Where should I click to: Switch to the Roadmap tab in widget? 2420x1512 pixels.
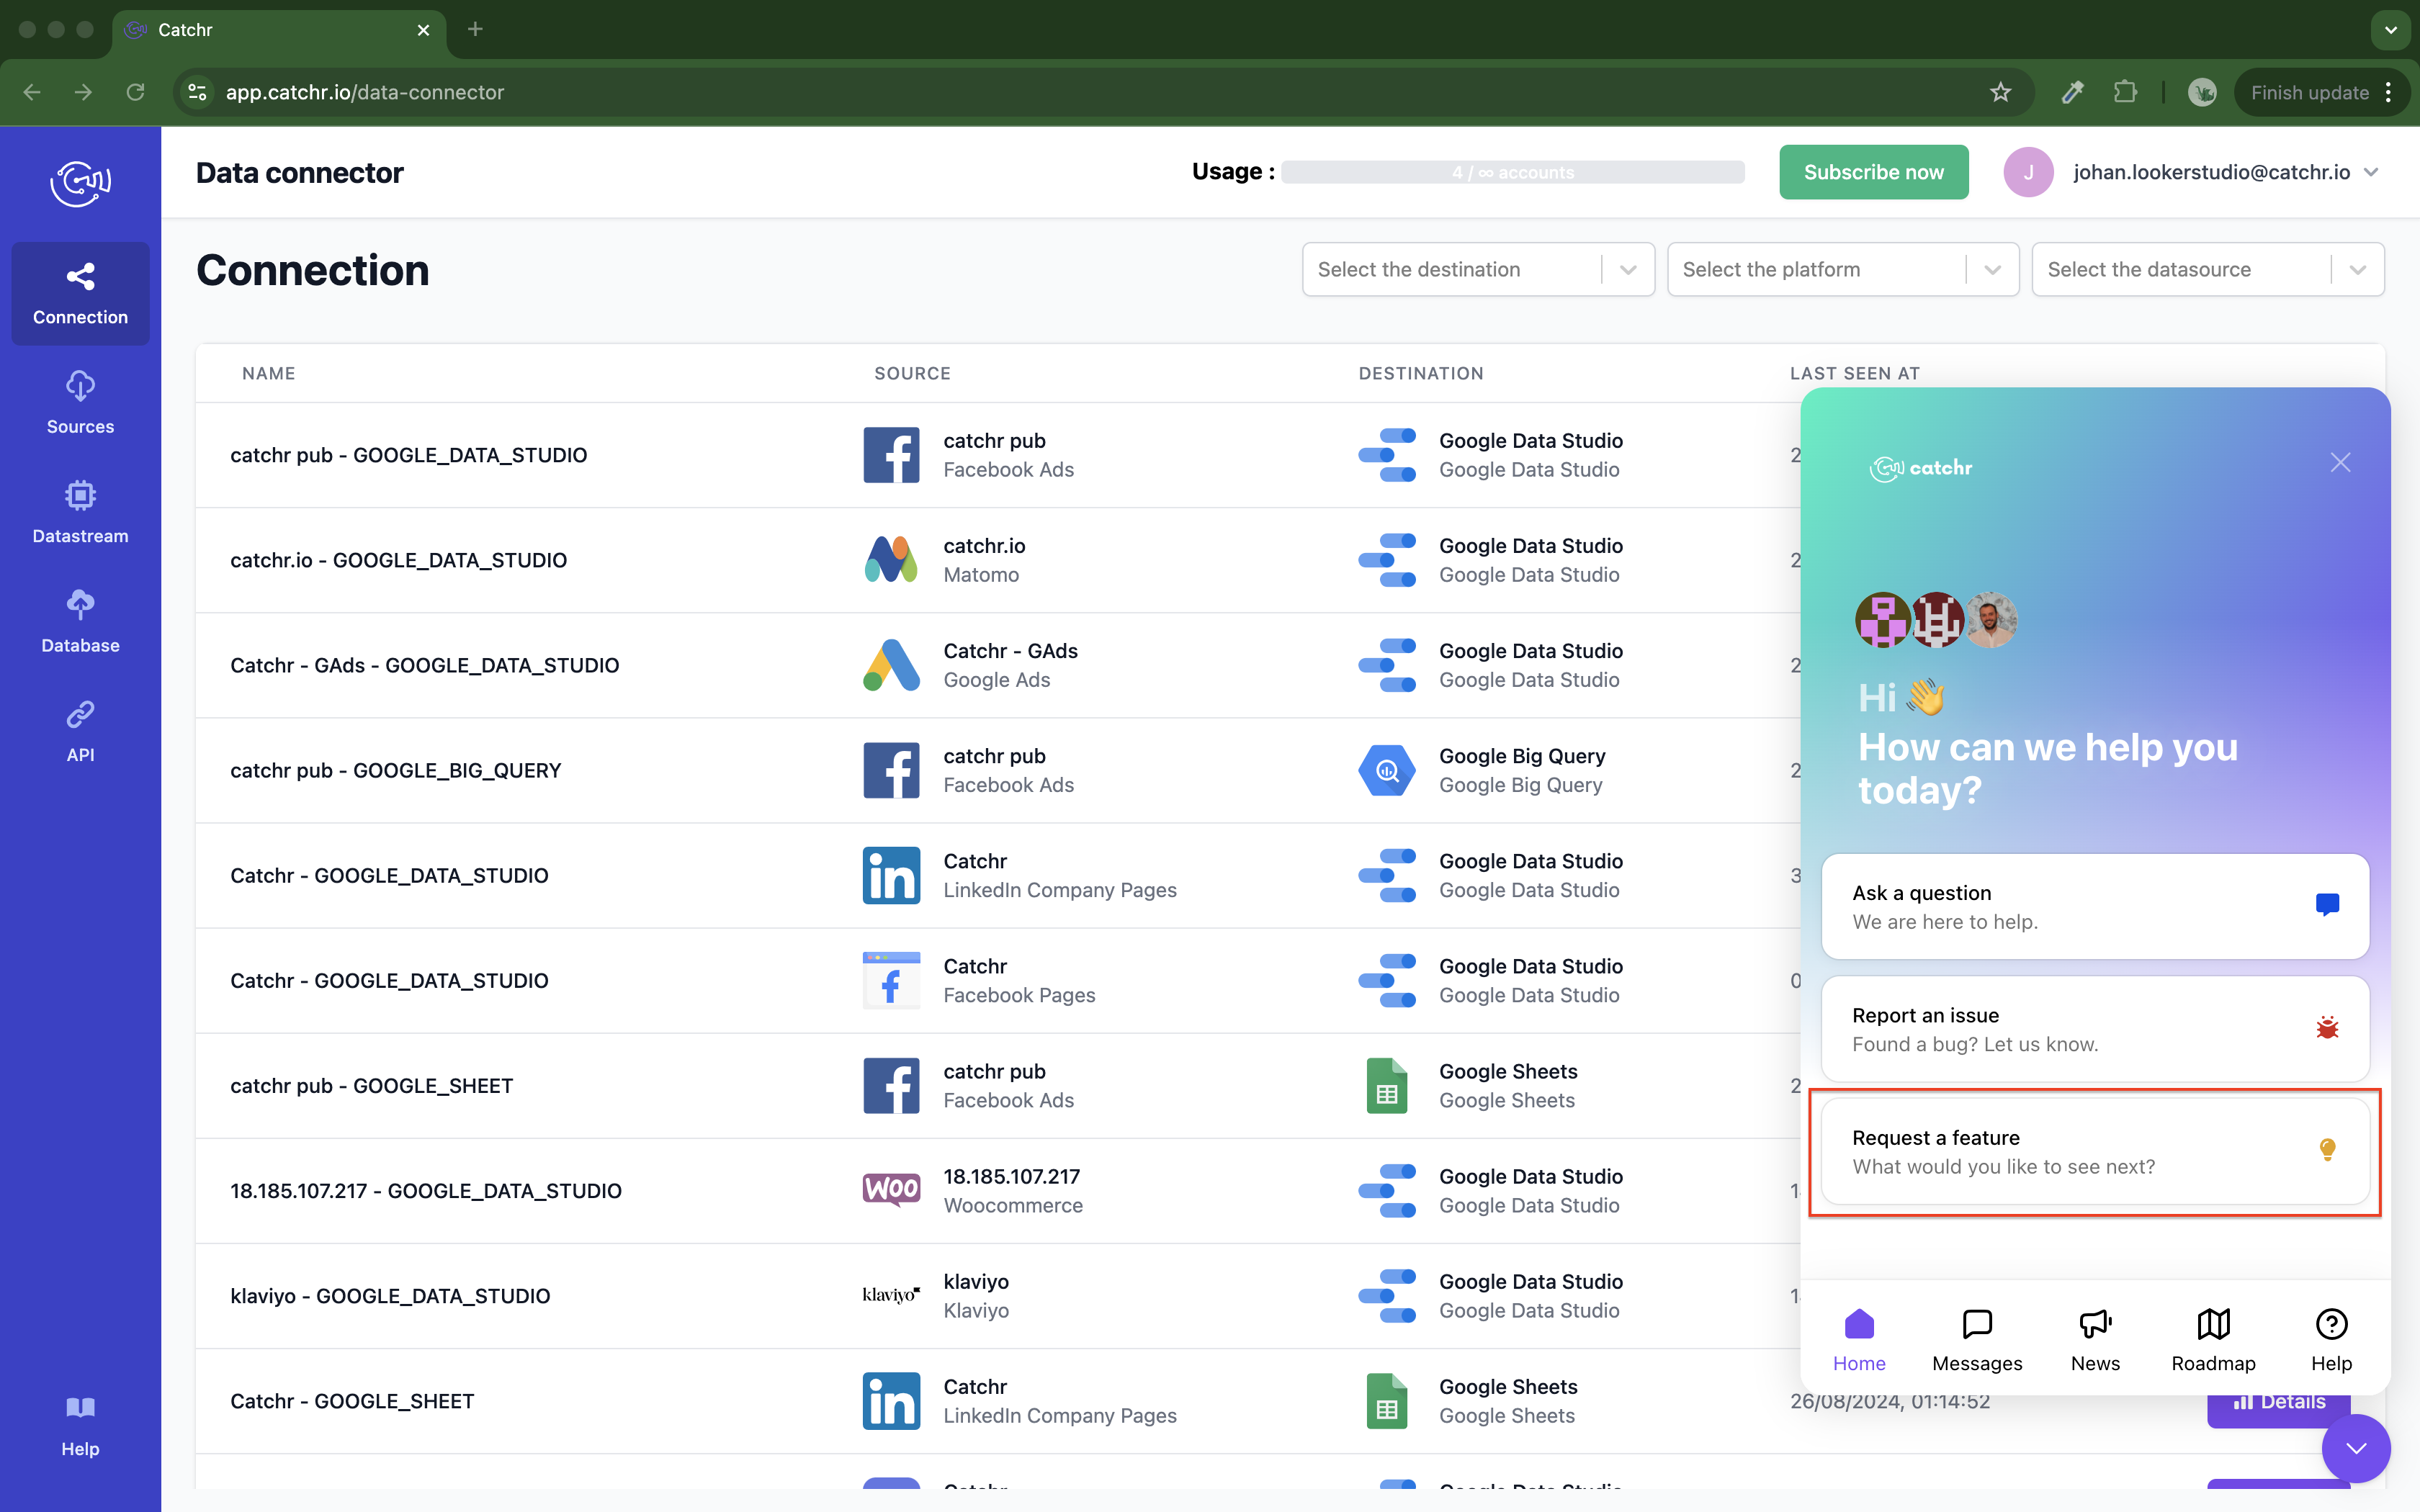click(2213, 1340)
